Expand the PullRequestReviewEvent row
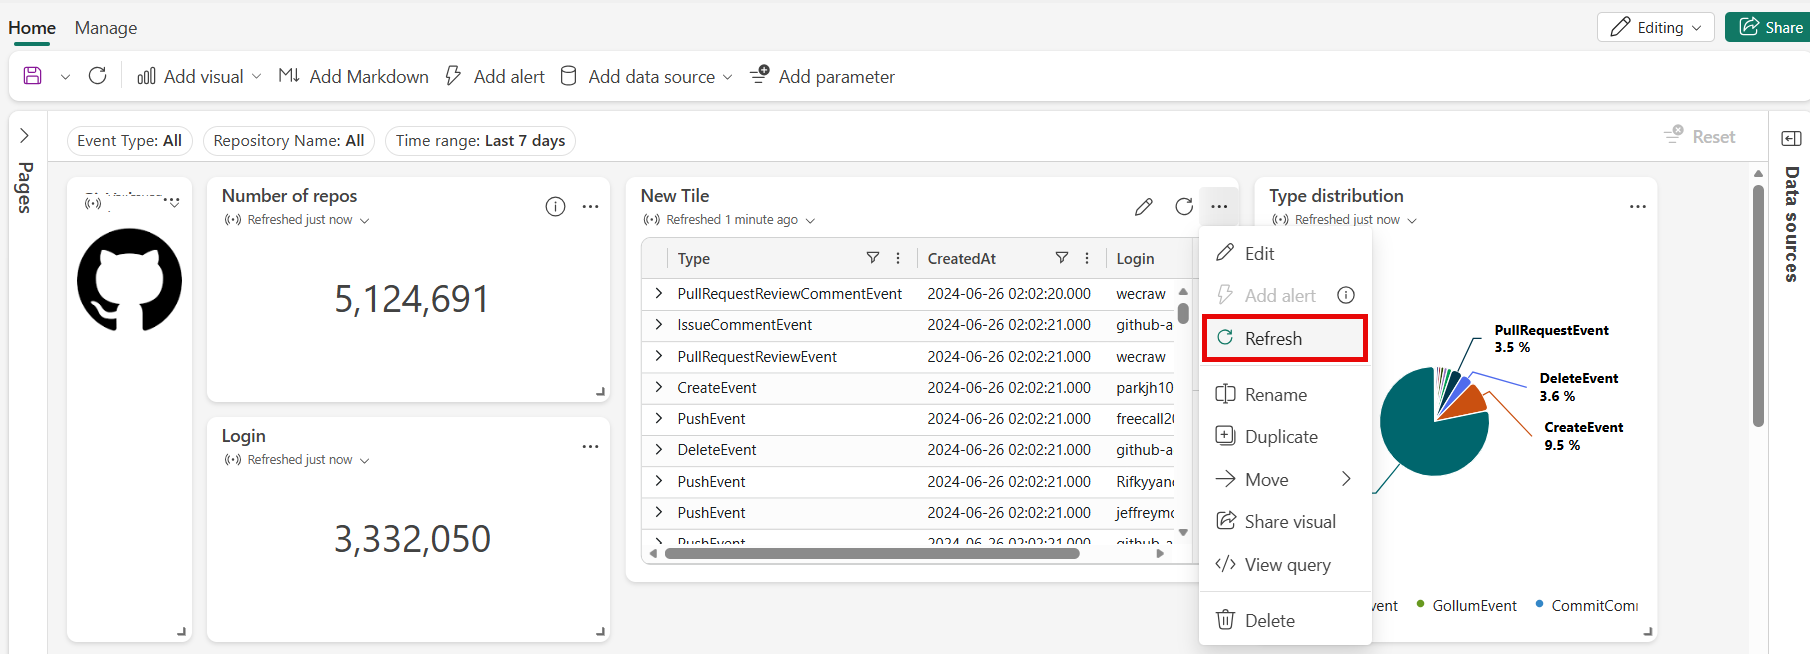The height and width of the screenshot is (654, 1810). point(659,356)
